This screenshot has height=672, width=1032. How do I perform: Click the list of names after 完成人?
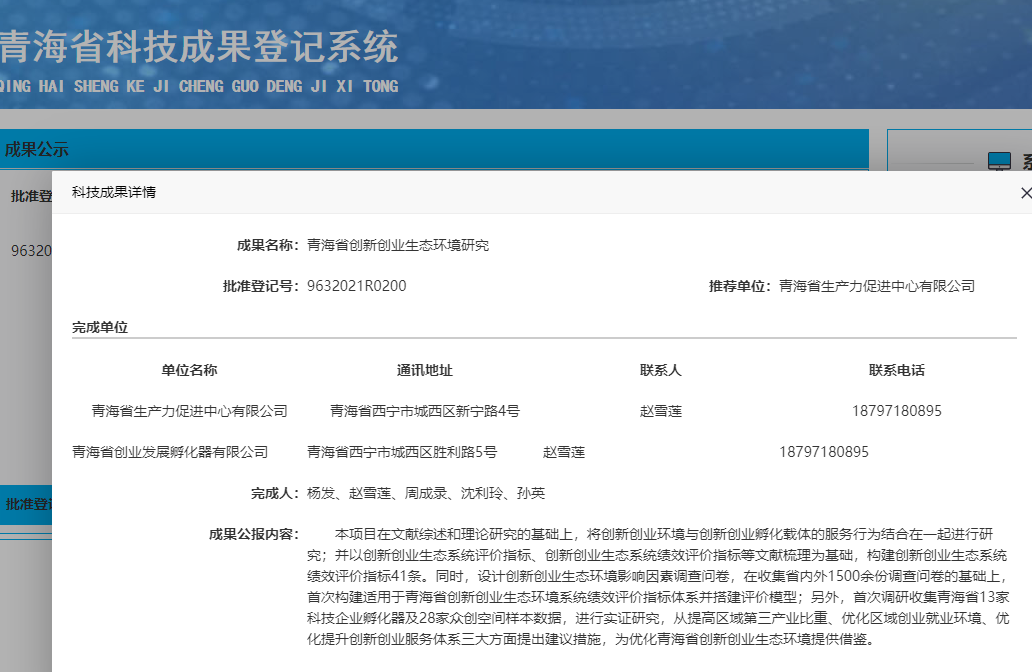tap(426, 493)
